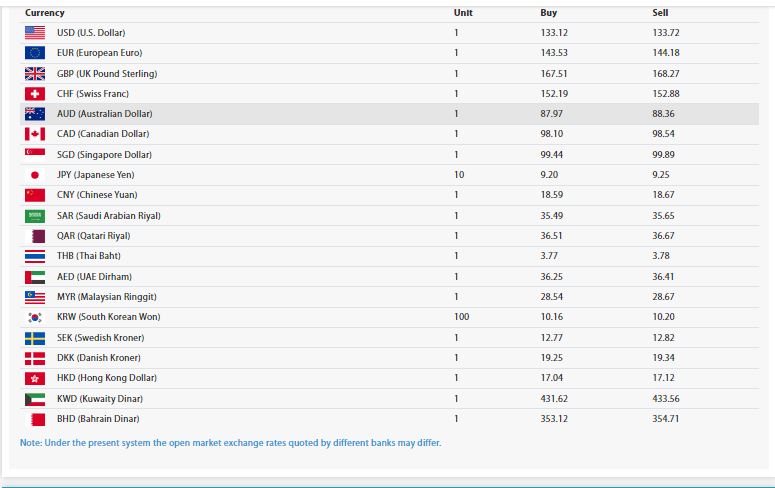The image size is (775, 488).
Task: Click the South Korean flag icon
Action: [35, 317]
